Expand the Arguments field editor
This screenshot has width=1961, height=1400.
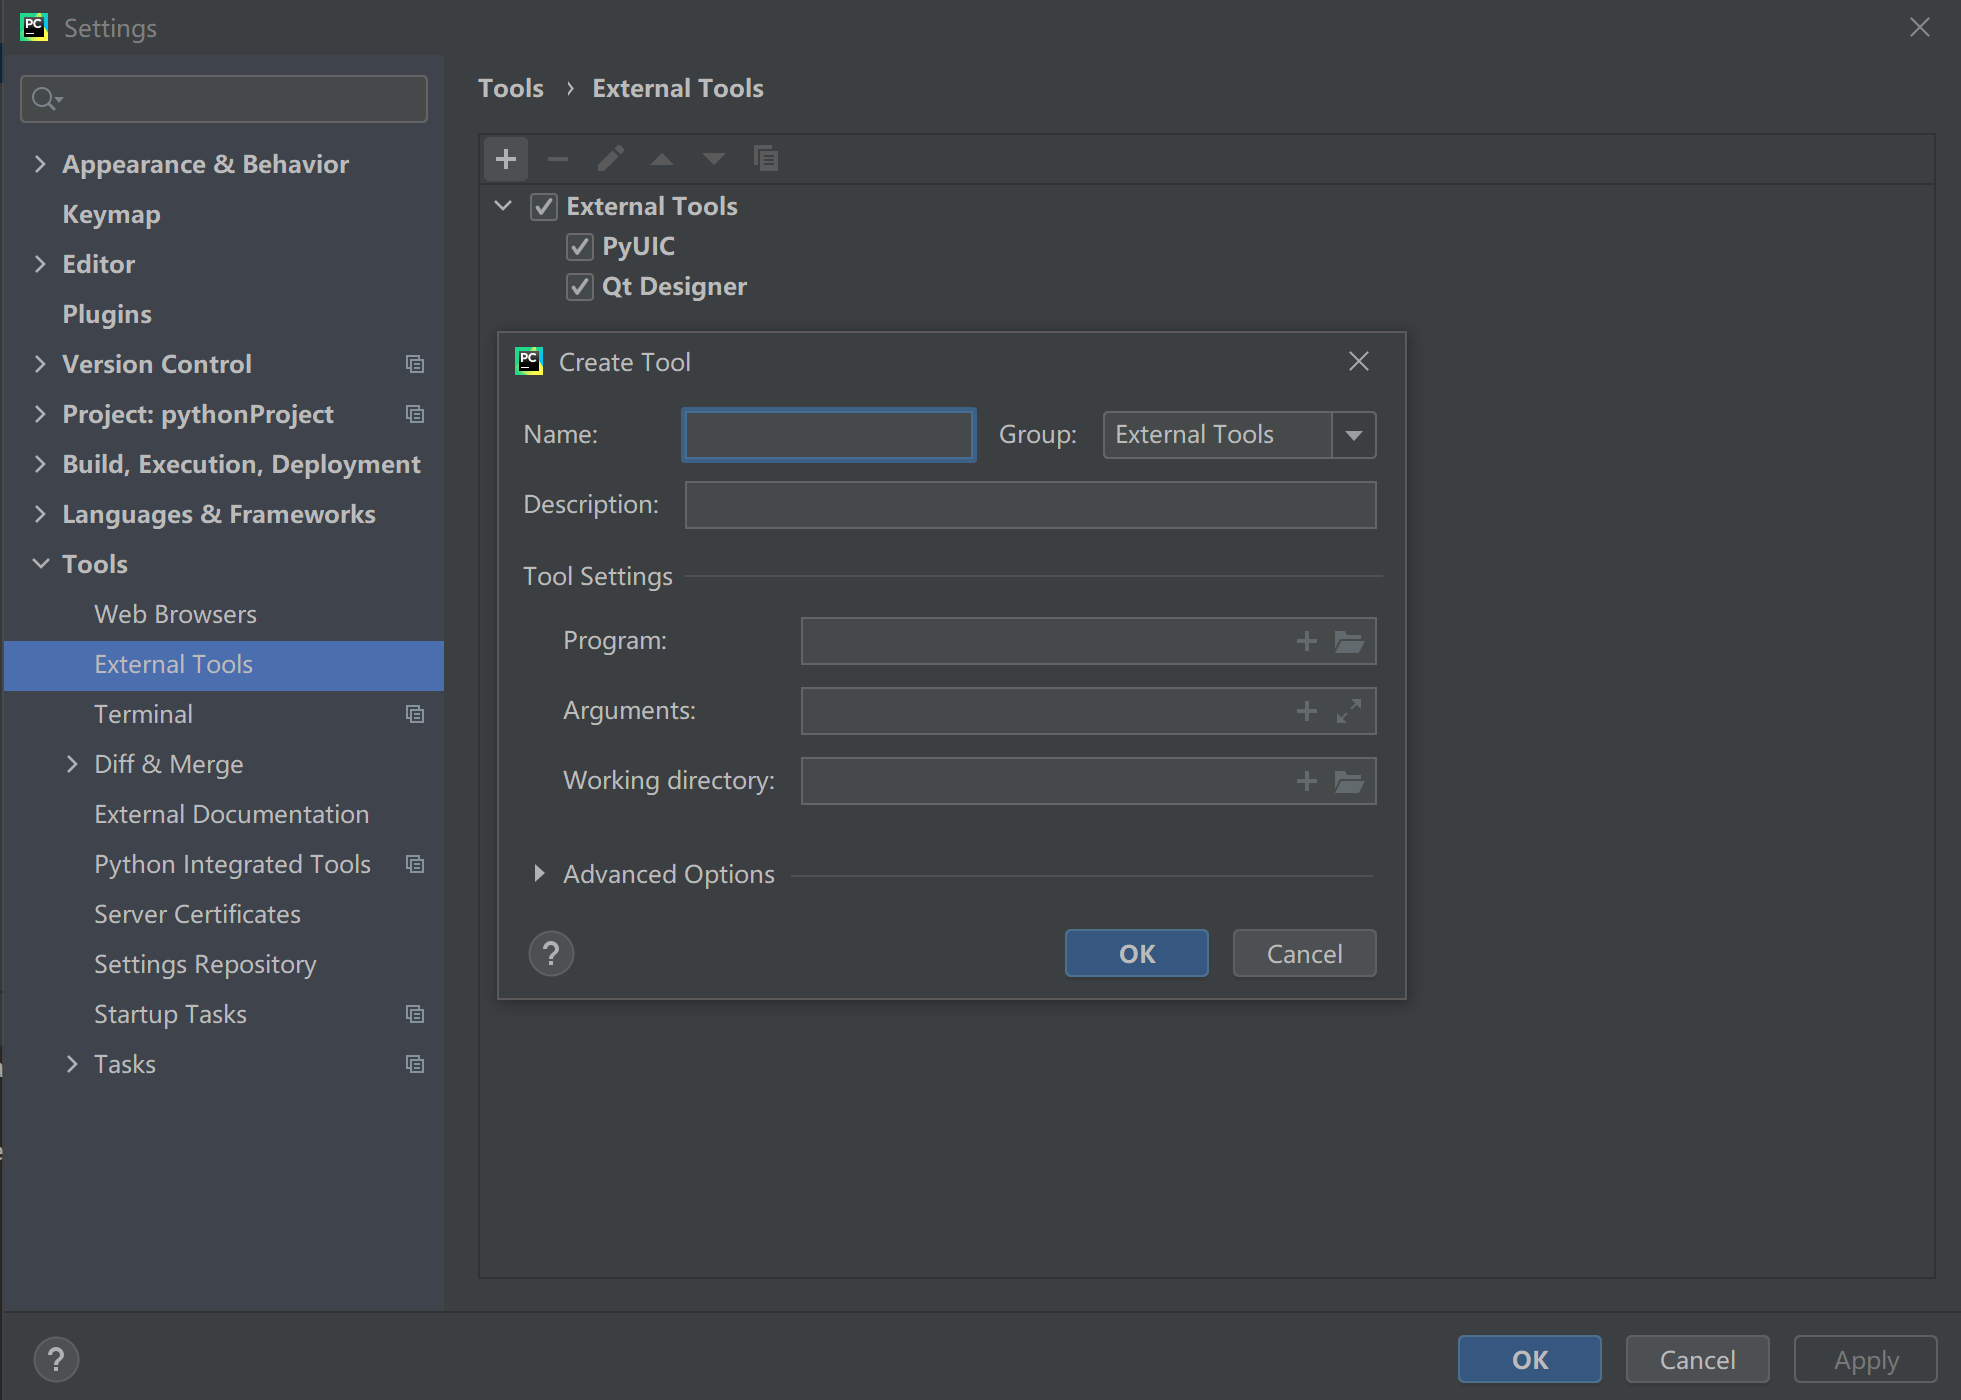point(1349,711)
